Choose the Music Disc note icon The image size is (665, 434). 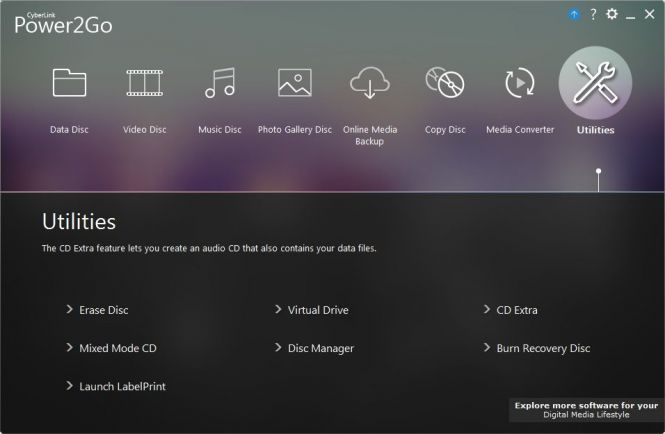pyautogui.click(x=220, y=83)
